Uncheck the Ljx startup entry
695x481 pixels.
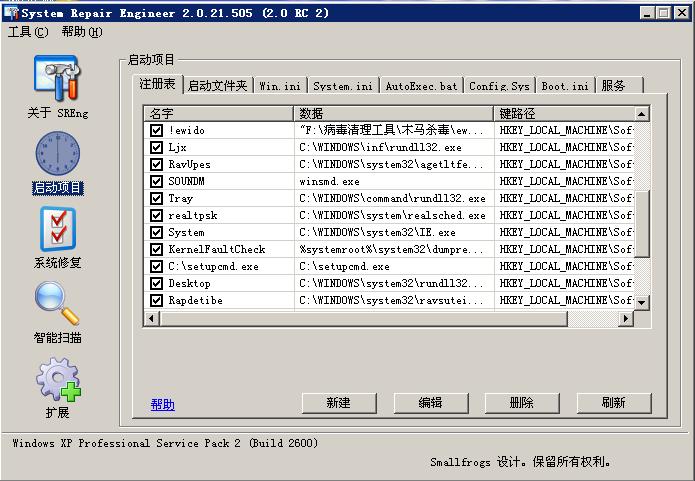tap(156, 147)
